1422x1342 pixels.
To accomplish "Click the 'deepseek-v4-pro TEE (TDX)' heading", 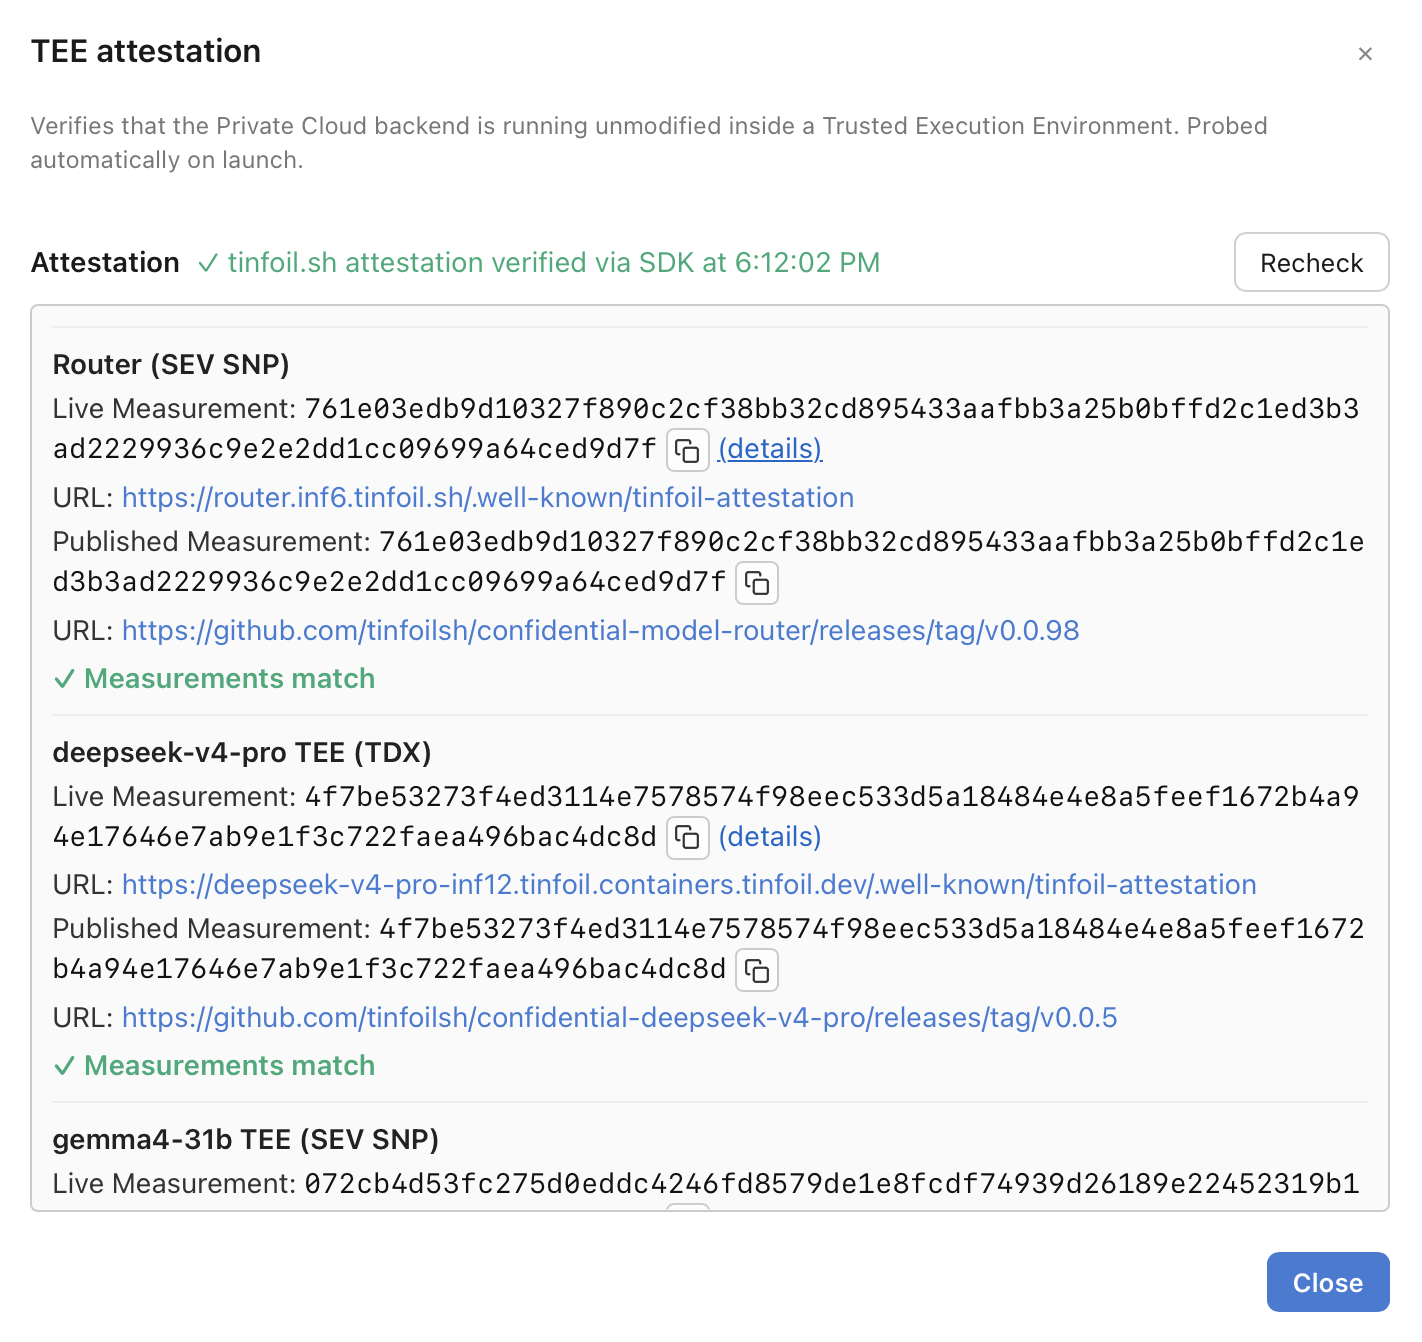I will pyautogui.click(x=242, y=752).
